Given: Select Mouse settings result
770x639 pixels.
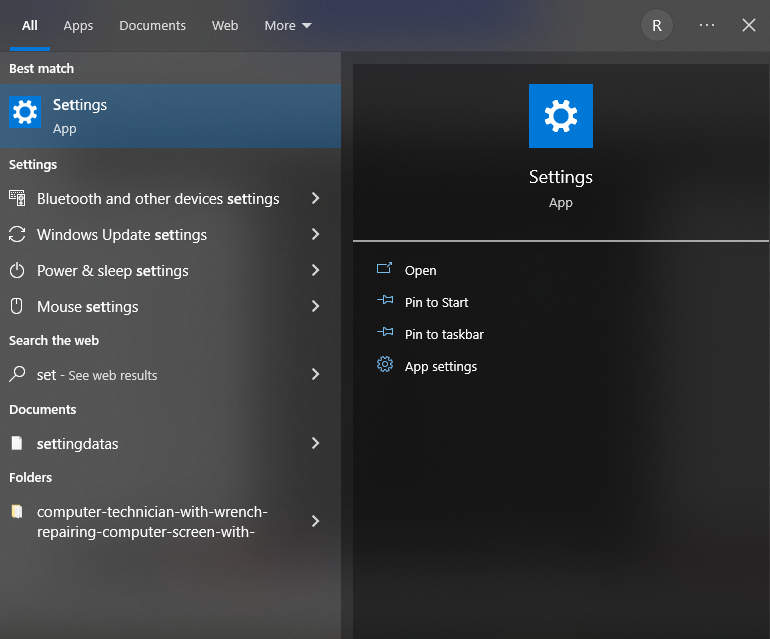Looking at the screenshot, I should [x=170, y=306].
